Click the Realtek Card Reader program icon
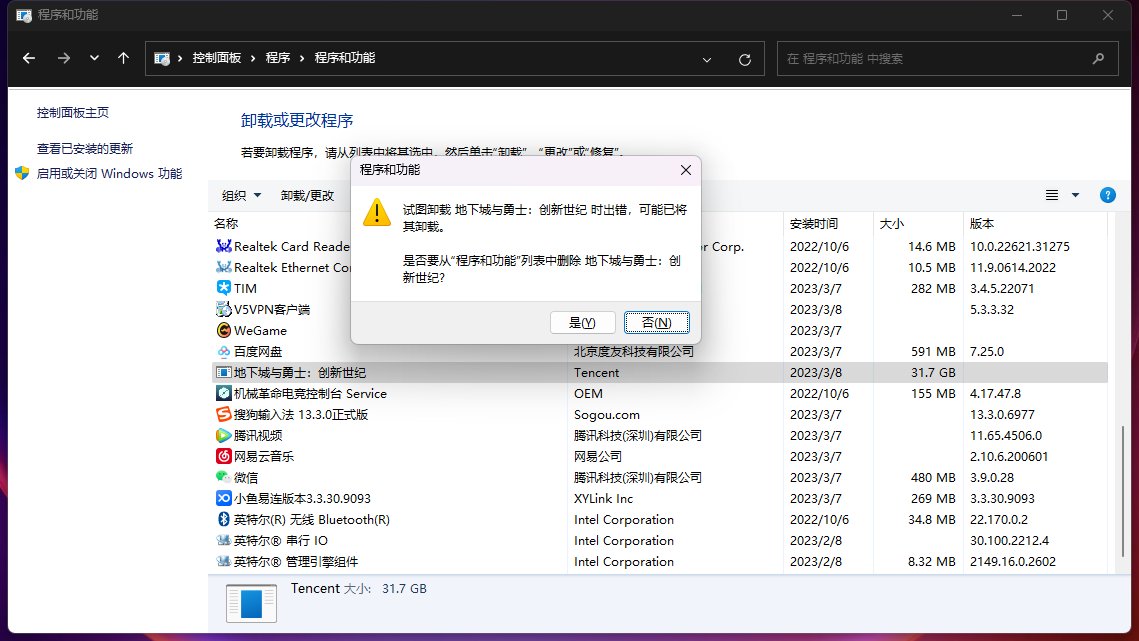 [x=224, y=246]
